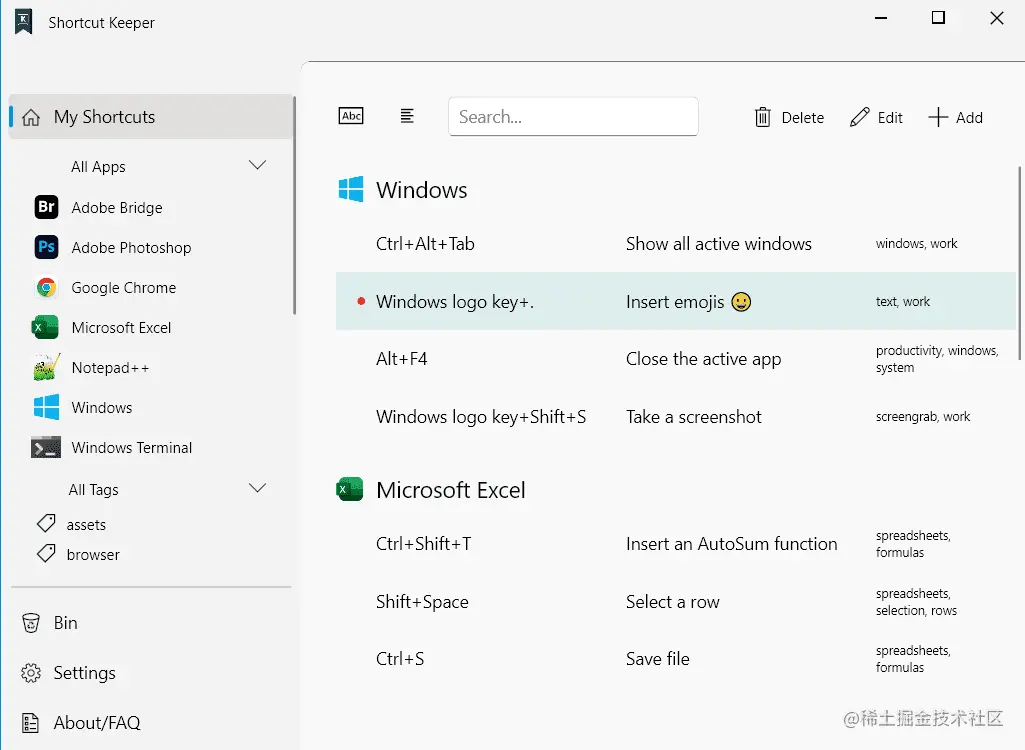Click the Add button label
The width and height of the screenshot is (1025, 750).
pyautogui.click(x=969, y=118)
